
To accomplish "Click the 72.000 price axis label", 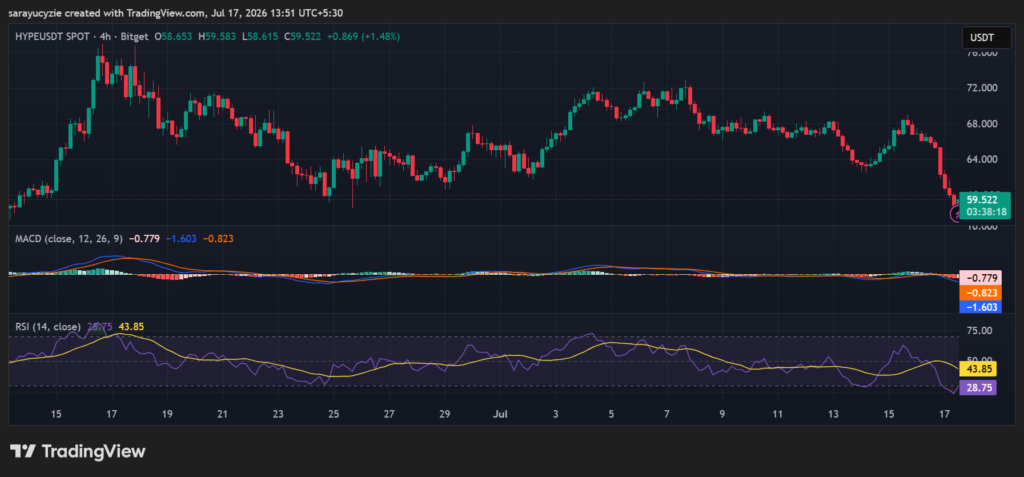I will point(982,88).
